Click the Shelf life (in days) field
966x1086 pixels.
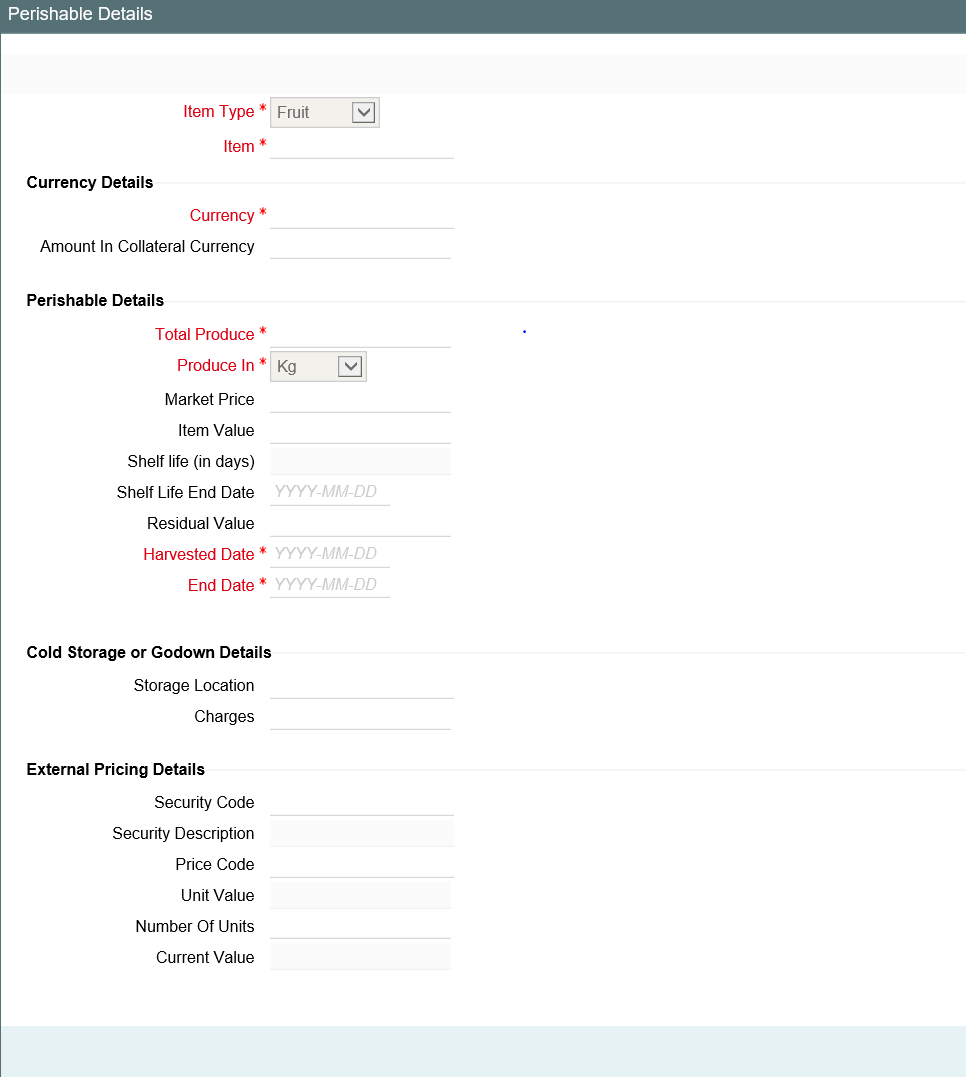pyautogui.click(x=360, y=461)
